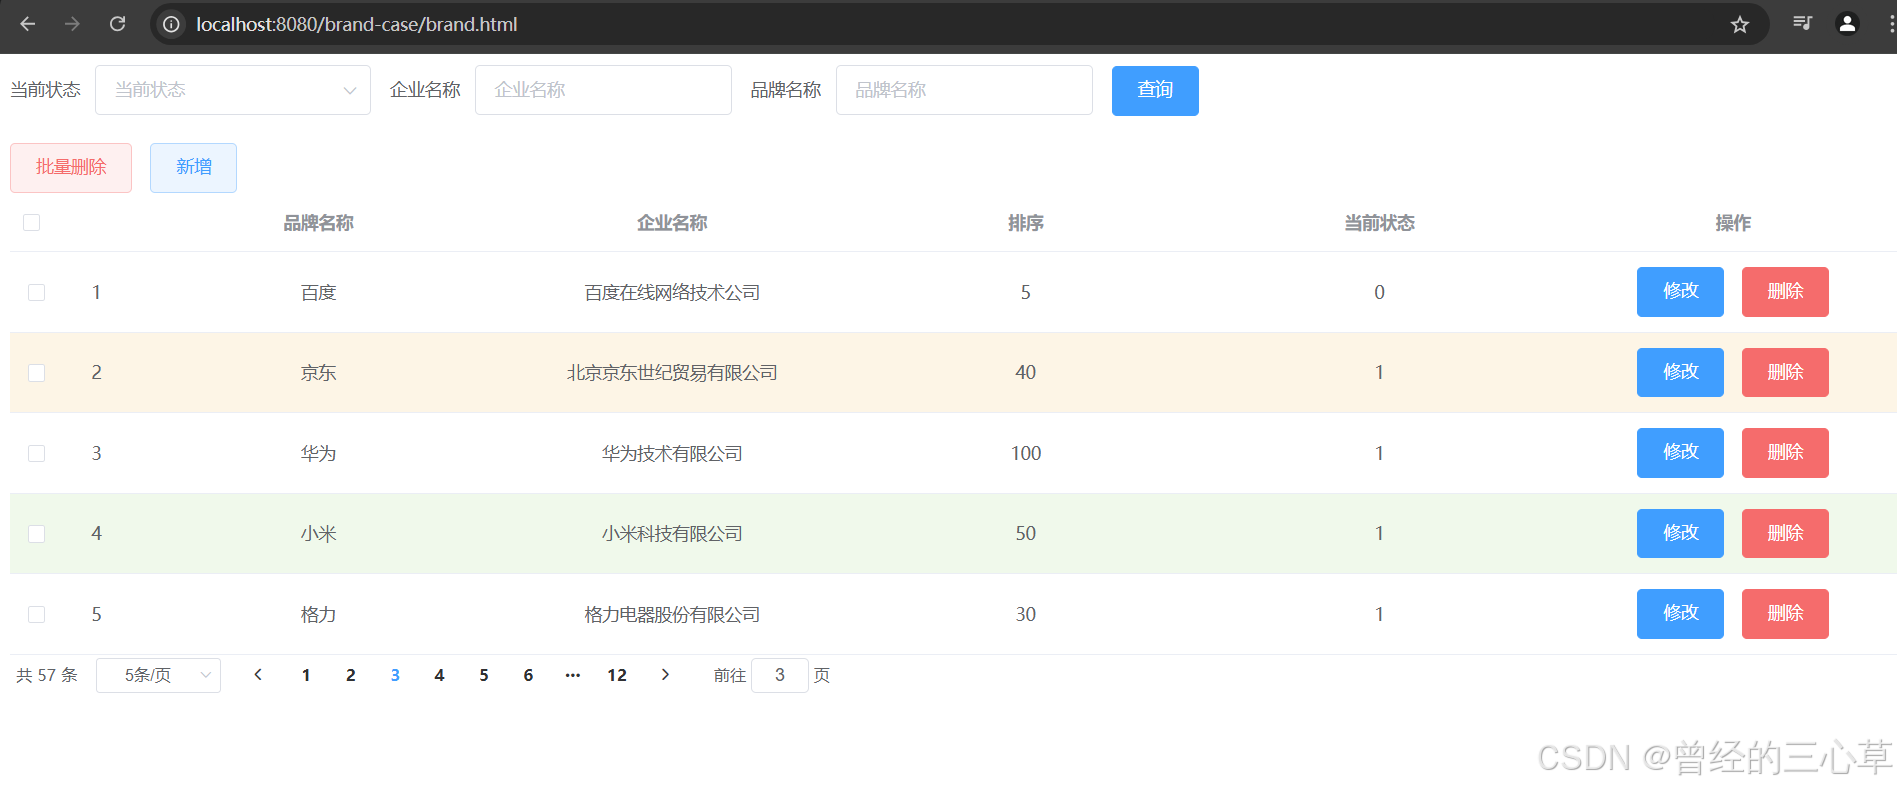Open the 当前状态 status dropdown

click(x=233, y=90)
